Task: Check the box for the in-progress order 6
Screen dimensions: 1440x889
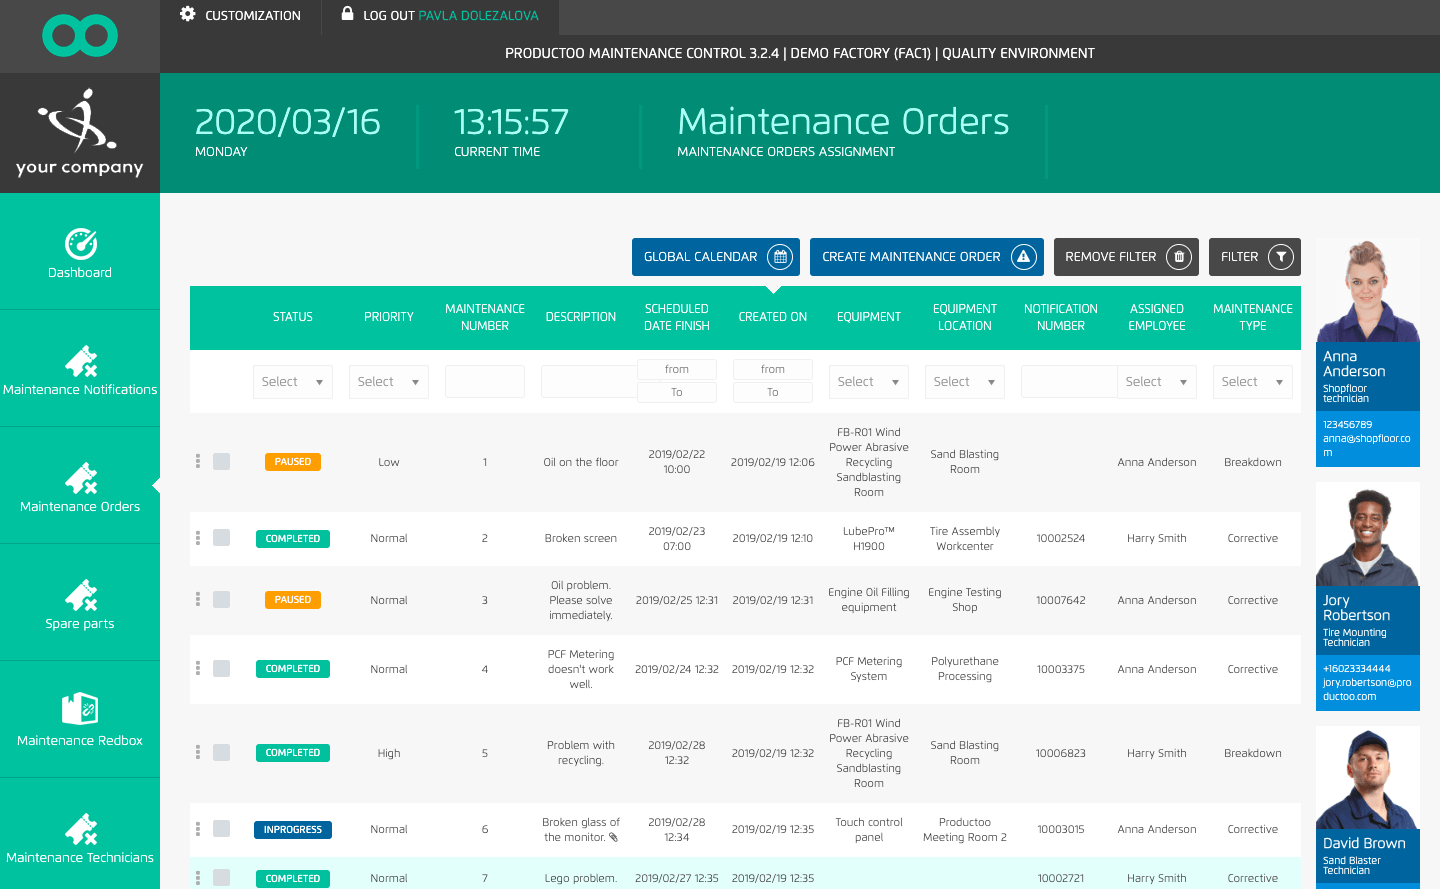Action: [222, 829]
